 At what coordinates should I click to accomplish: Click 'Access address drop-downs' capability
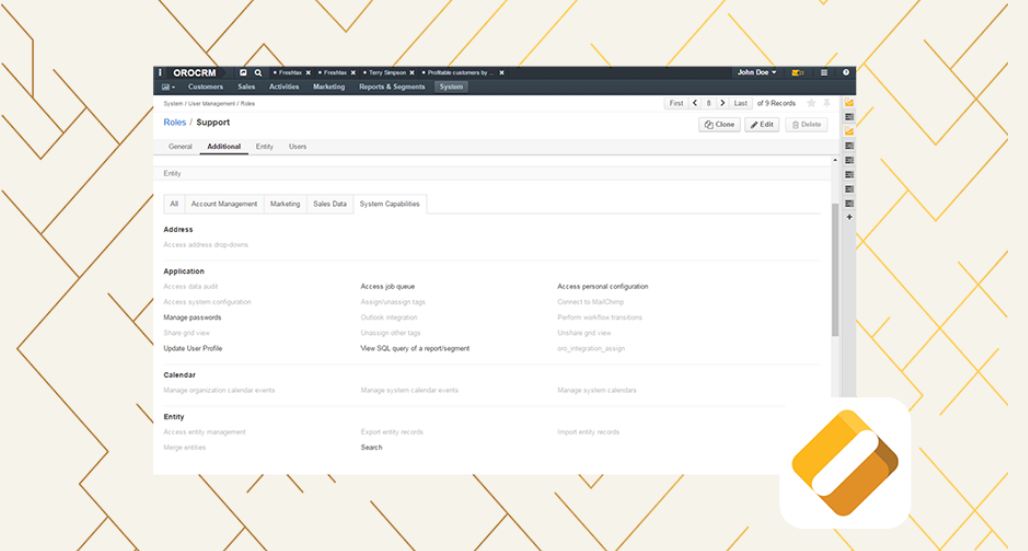(x=205, y=245)
